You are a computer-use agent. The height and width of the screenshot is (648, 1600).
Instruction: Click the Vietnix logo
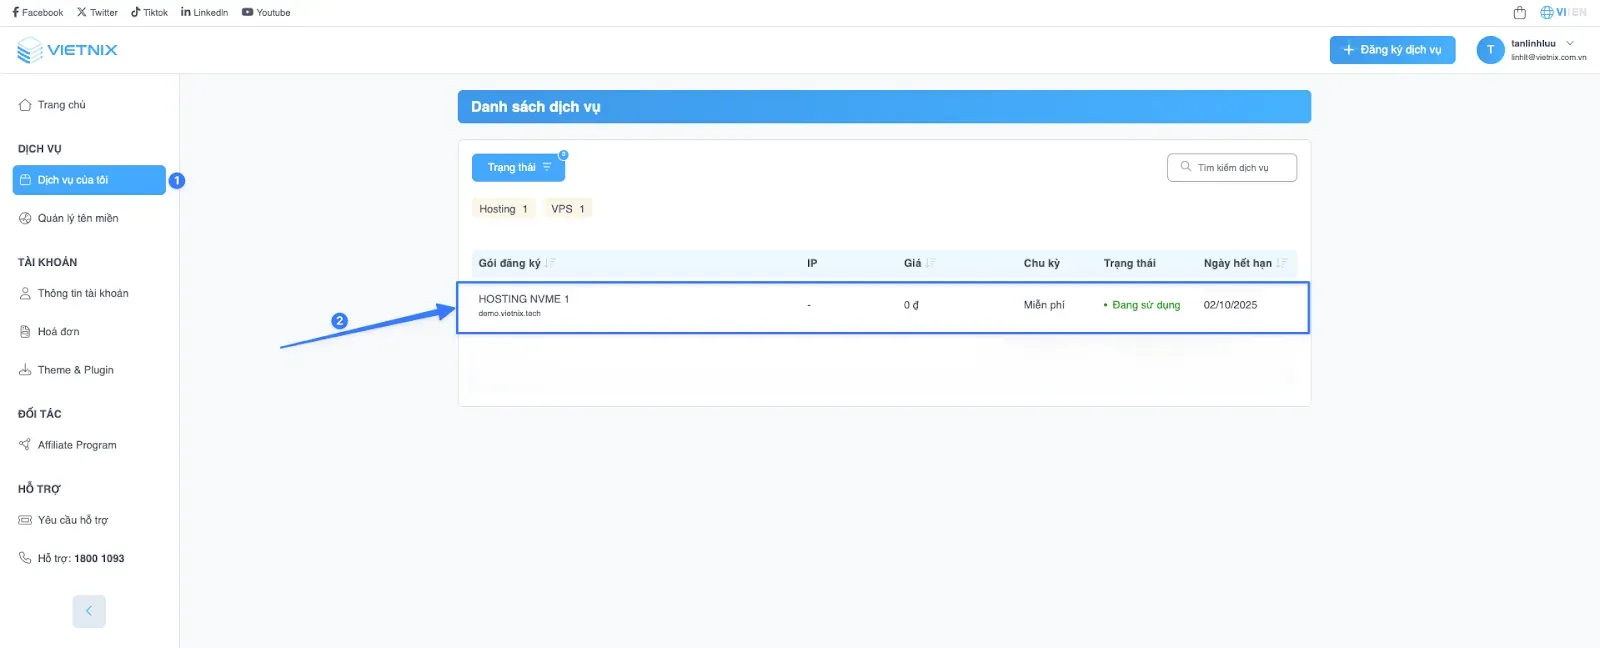click(68, 50)
